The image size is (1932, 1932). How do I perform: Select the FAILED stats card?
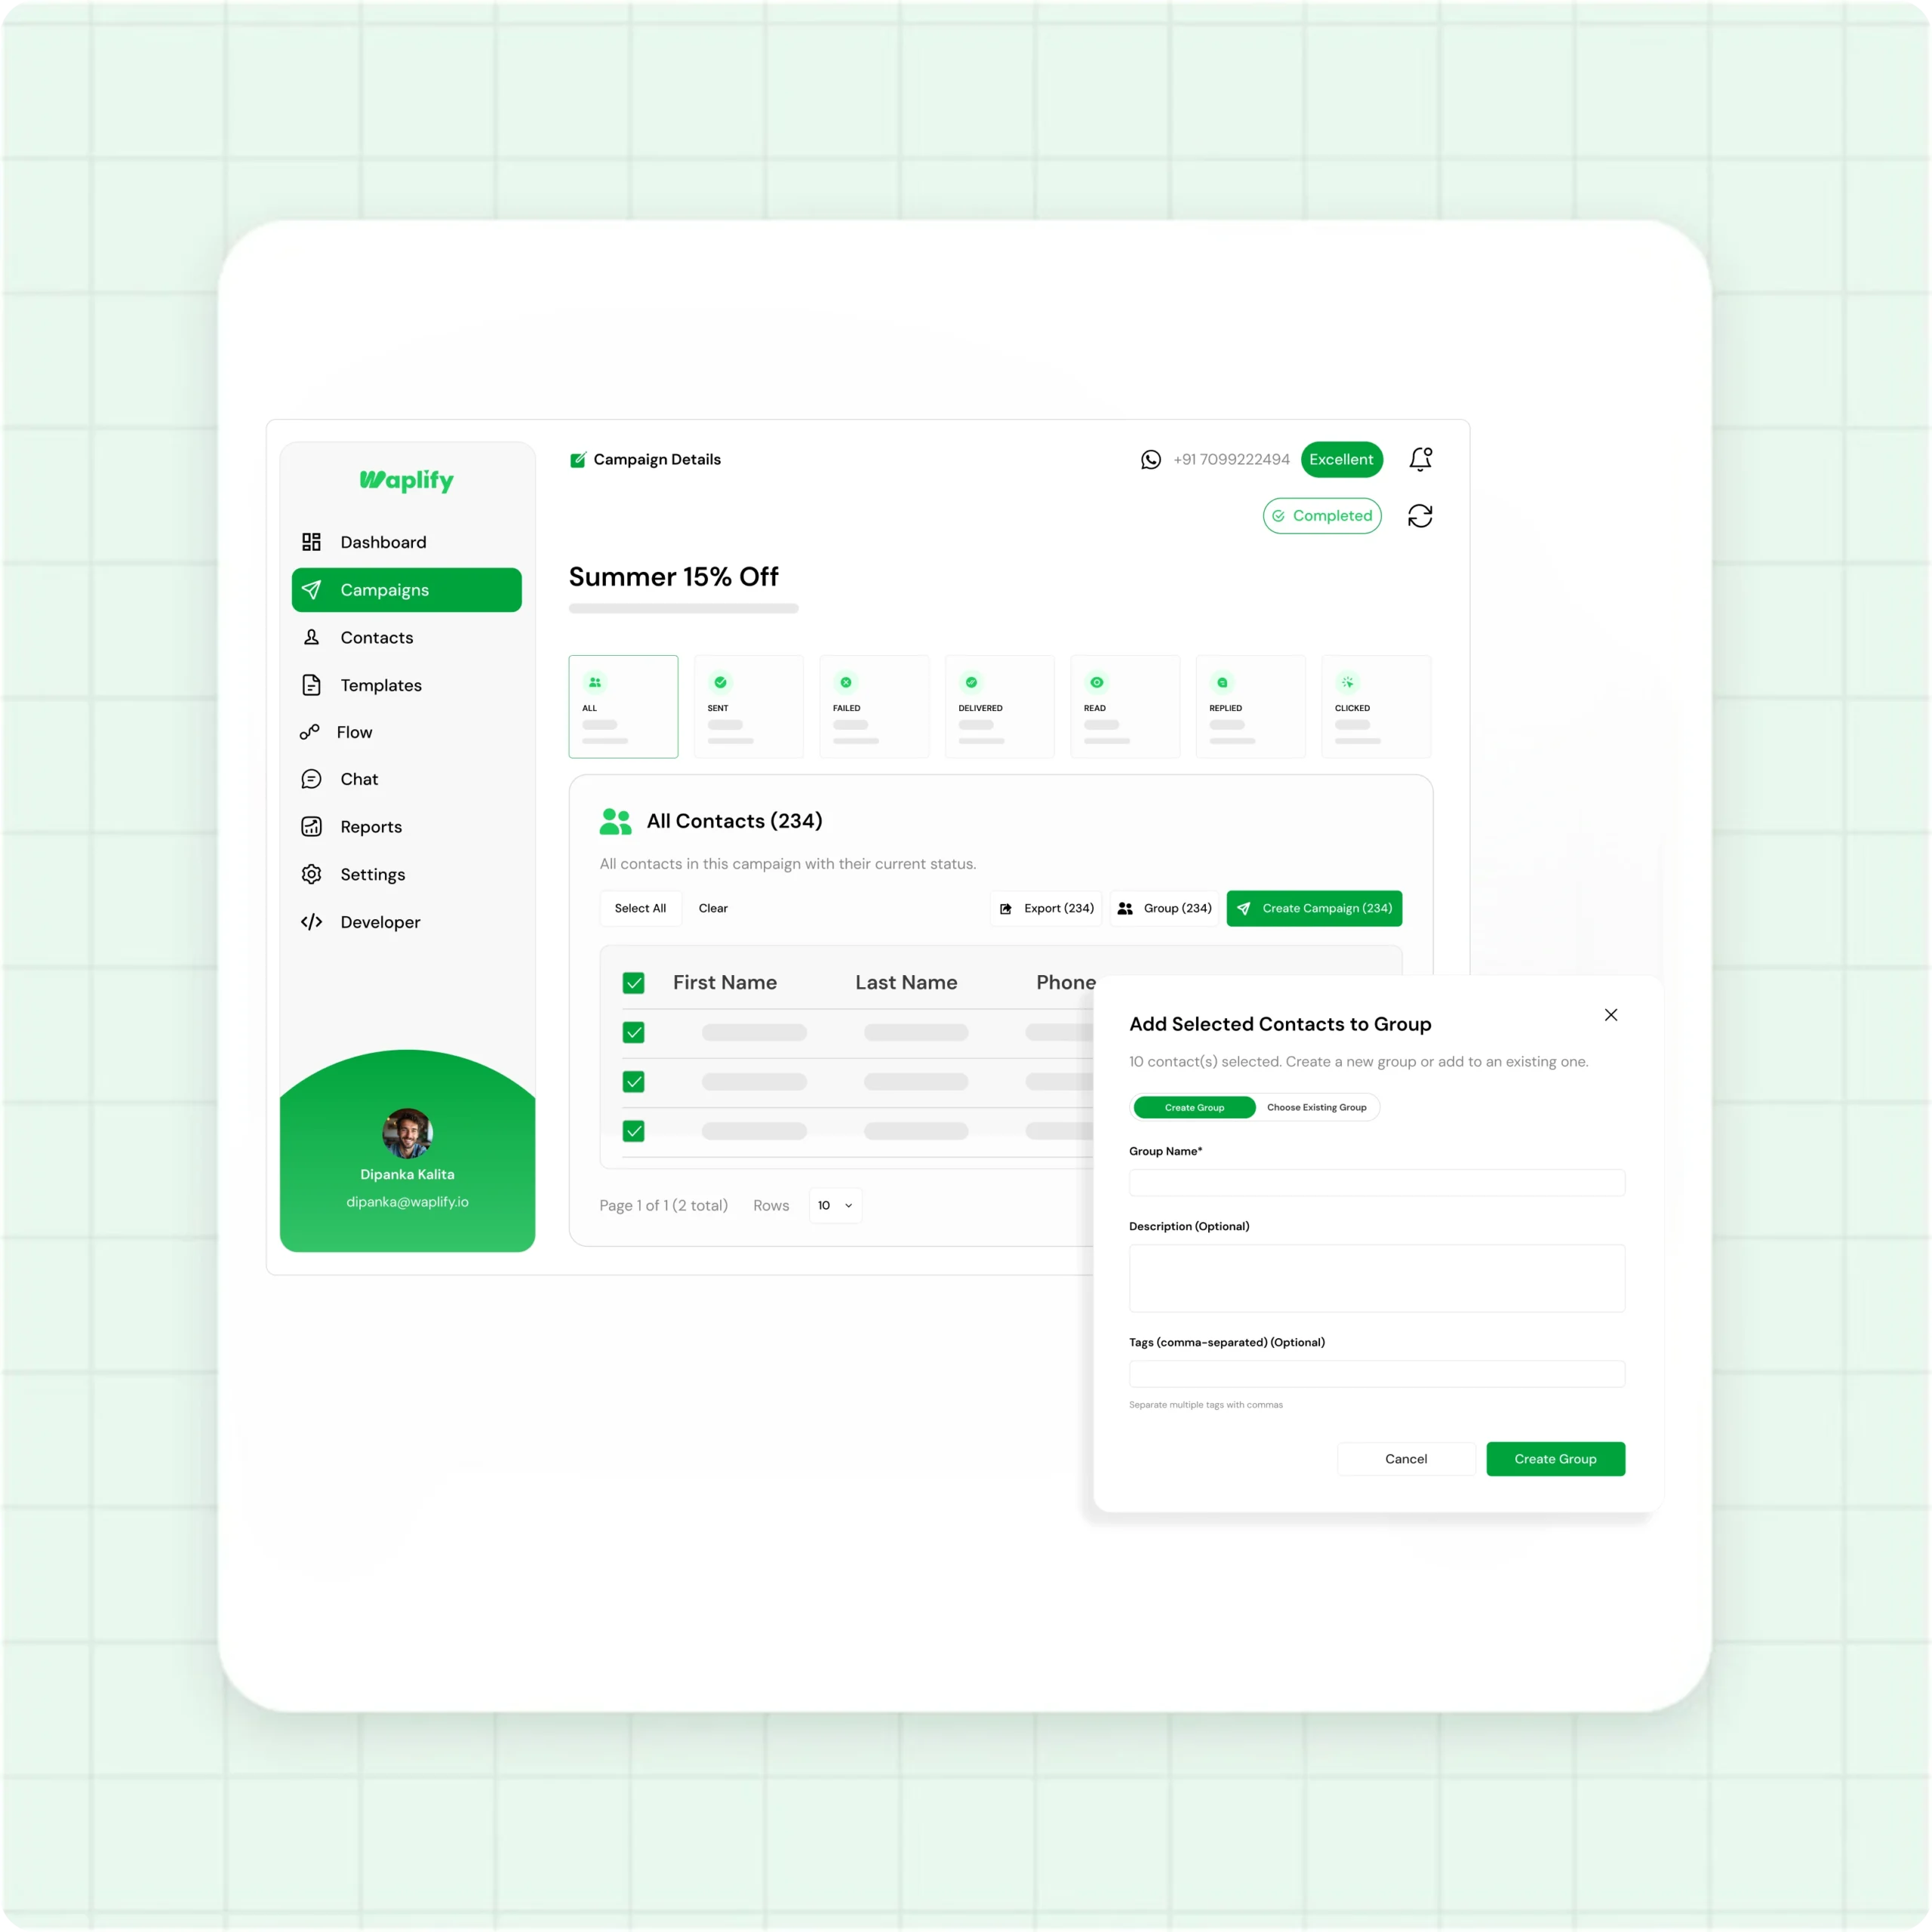click(874, 706)
